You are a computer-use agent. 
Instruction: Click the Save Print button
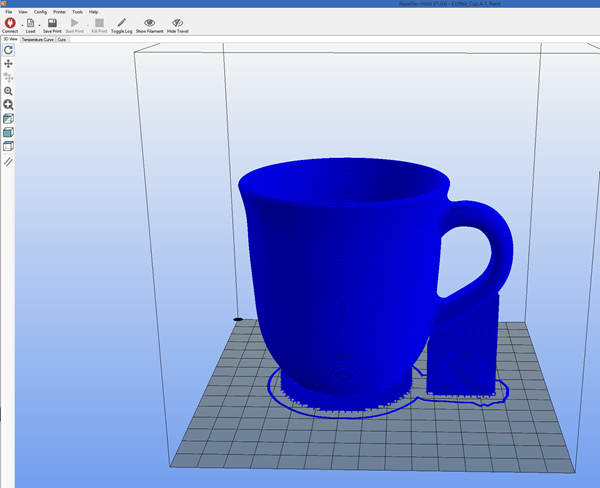(52, 25)
